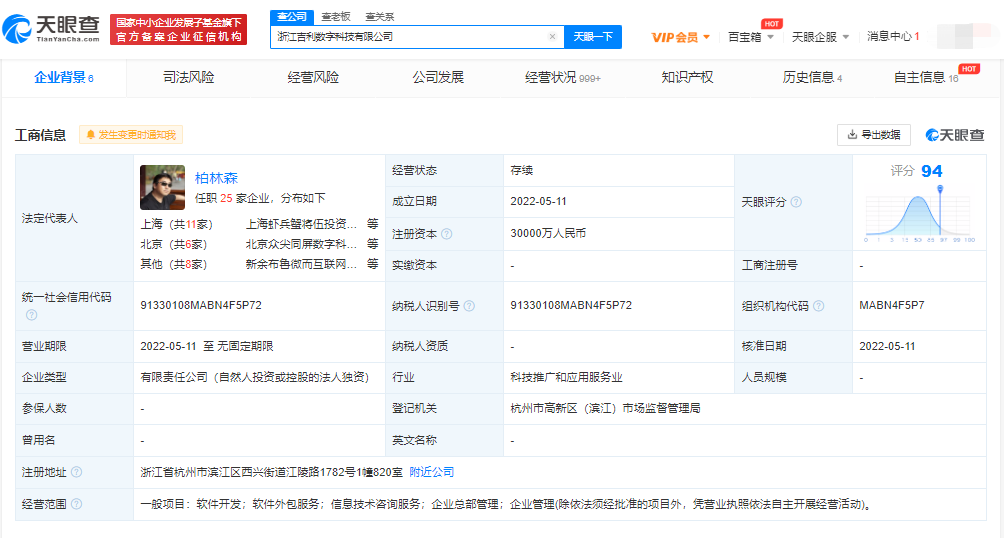This screenshot has height=538, width=1004.
Task: Open 上海虾兵蟹将伍投资 company link
Action: (x=301, y=224)
